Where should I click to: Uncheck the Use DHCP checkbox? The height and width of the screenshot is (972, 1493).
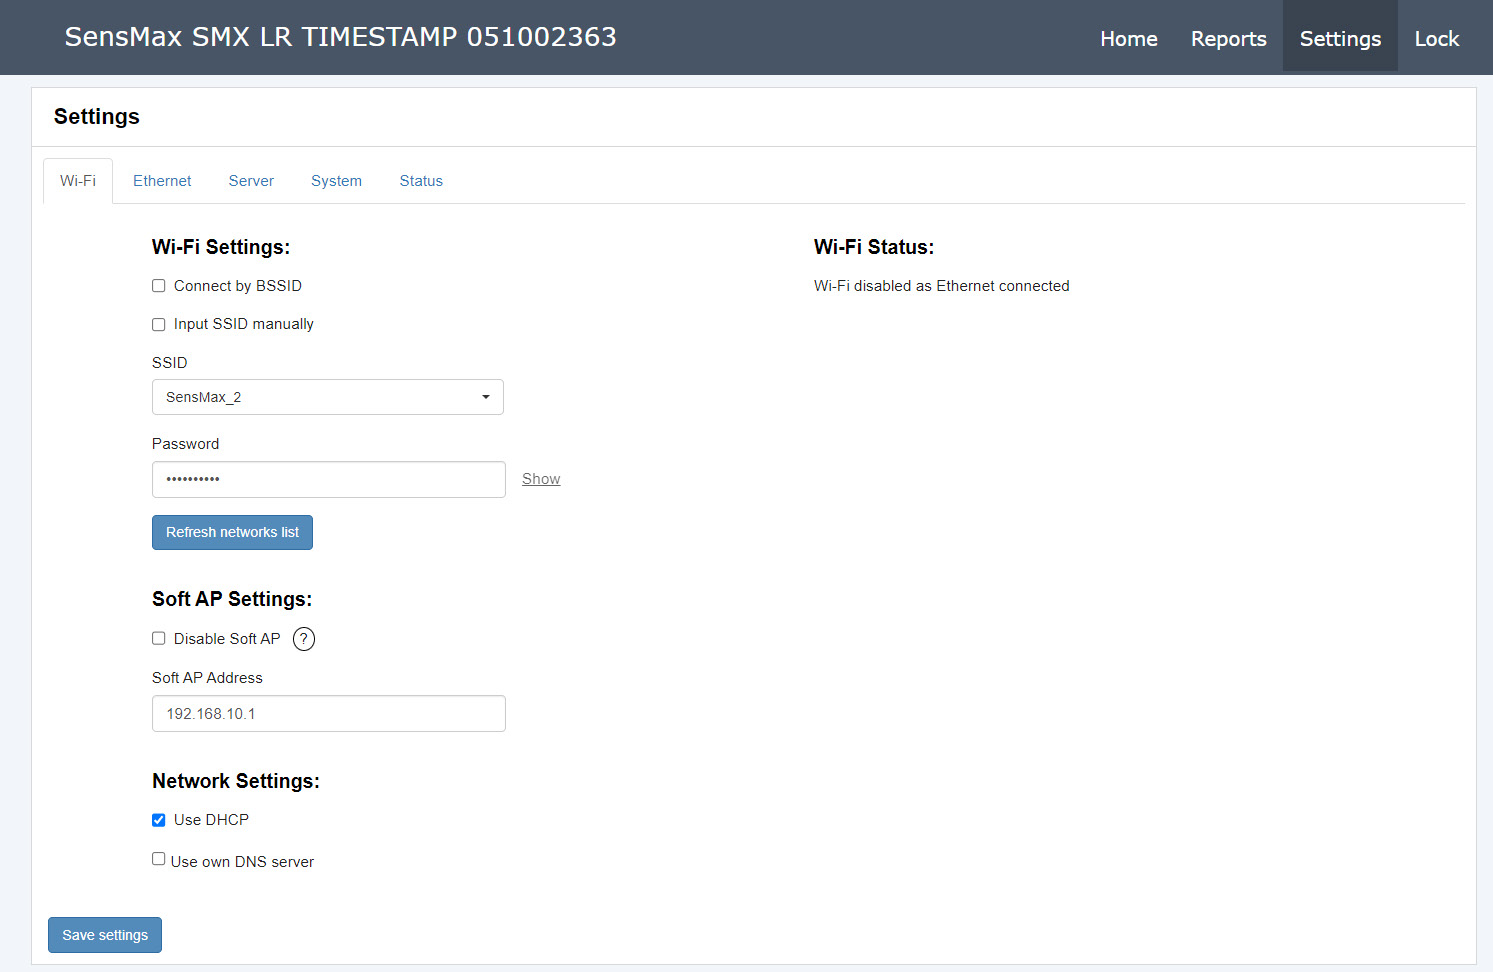coord(158,820)
